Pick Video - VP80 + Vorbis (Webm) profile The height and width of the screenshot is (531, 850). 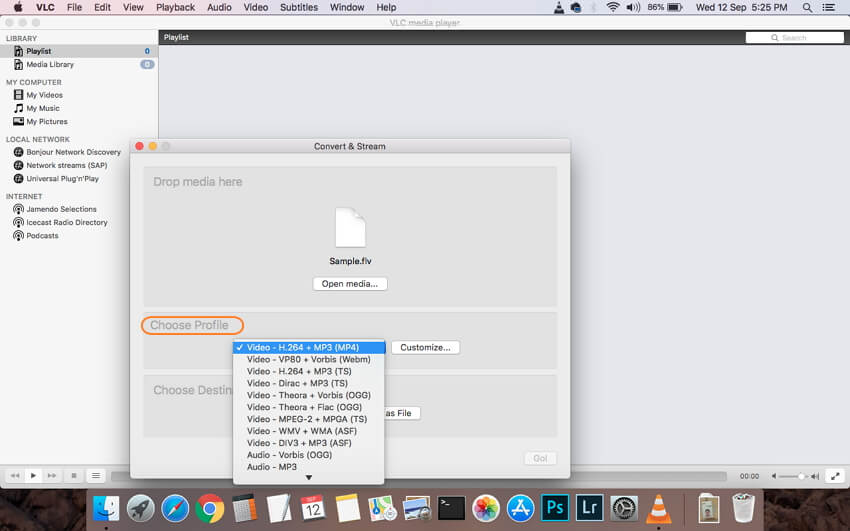(309, 359)
